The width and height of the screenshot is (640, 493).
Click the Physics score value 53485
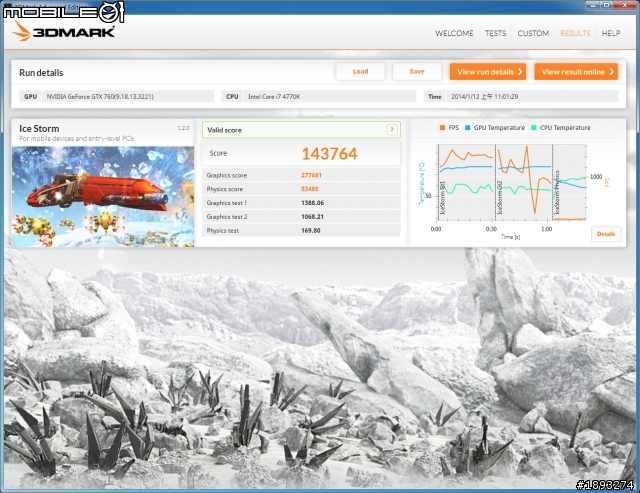(x=310, y=189)
